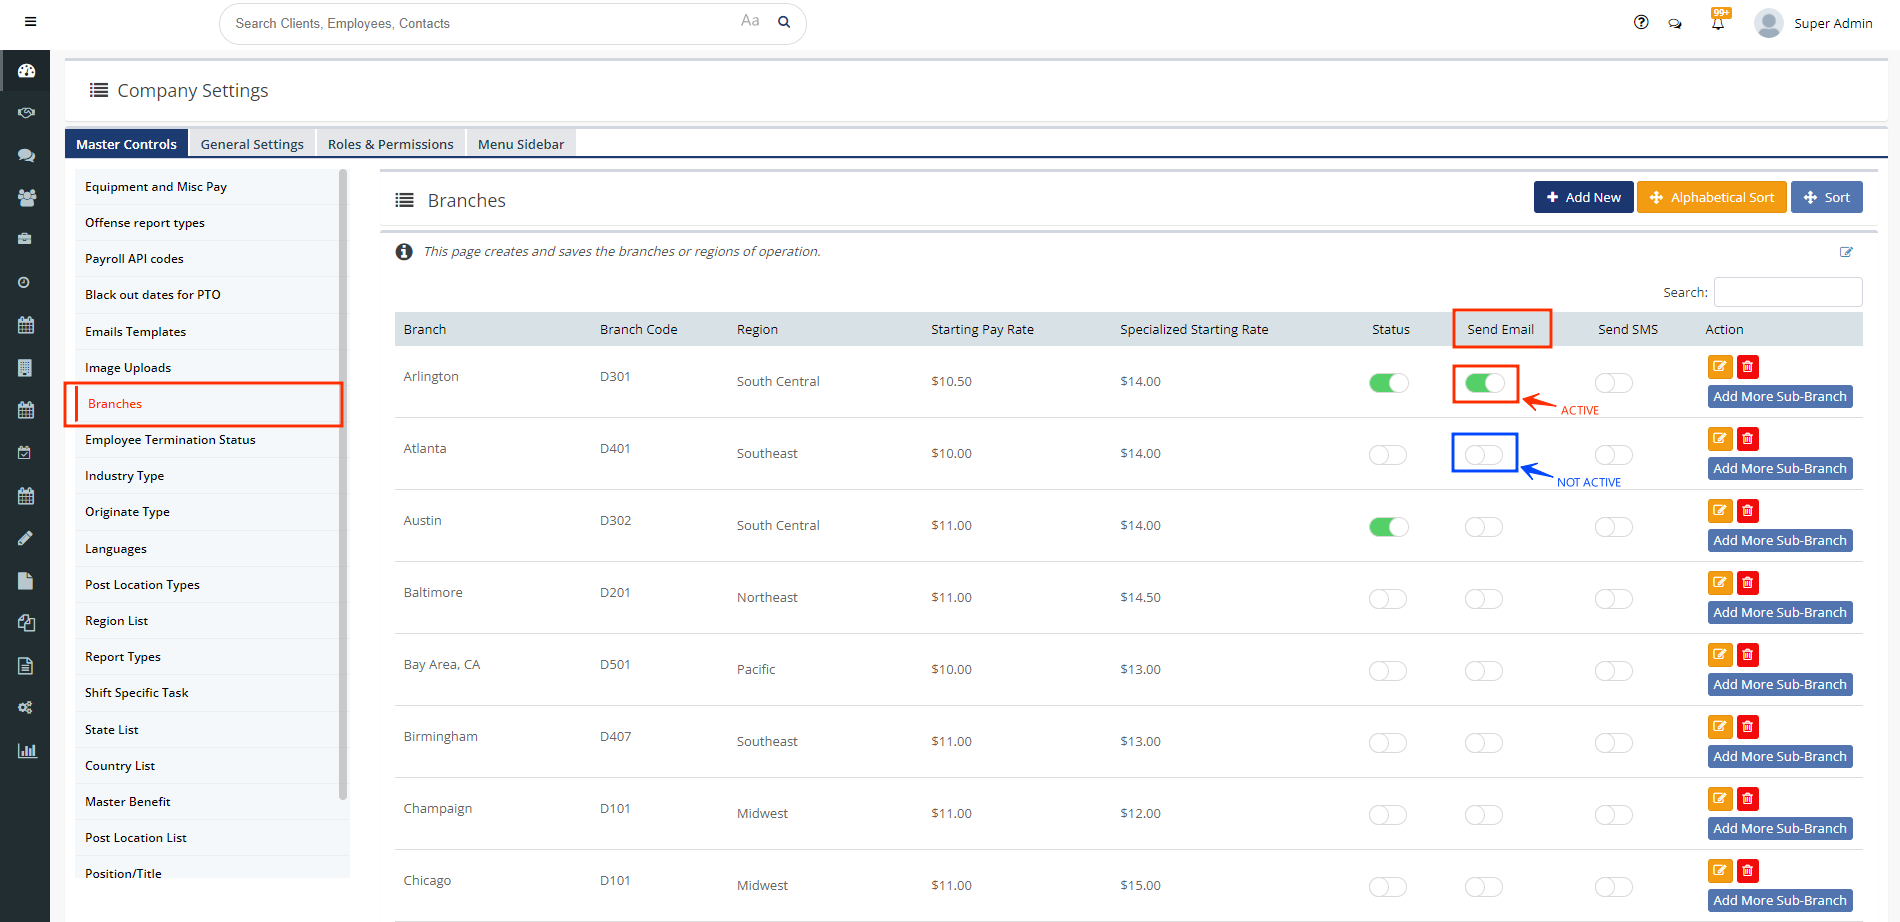Screen dimensions: 1900x922
Task: Click the Alphabetical Sort button
Action: tap(1711, 198)
